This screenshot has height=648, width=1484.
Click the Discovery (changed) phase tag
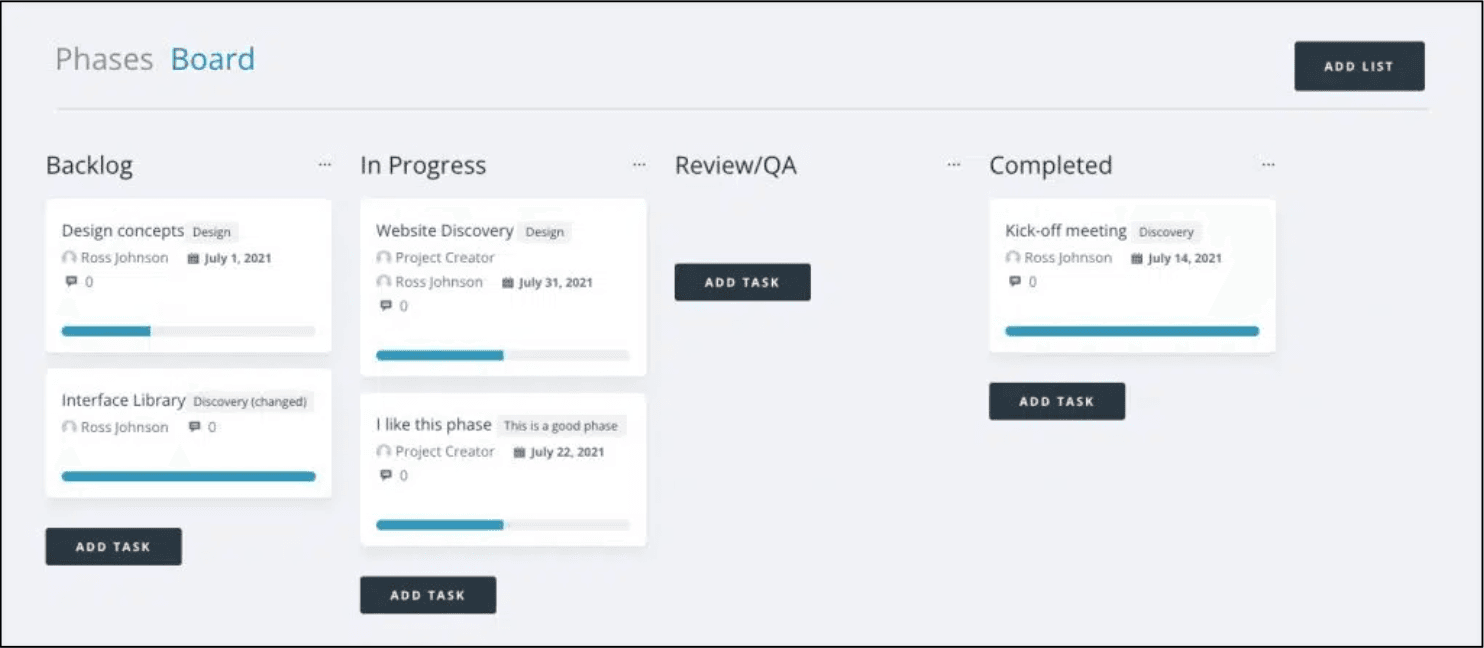250,402
